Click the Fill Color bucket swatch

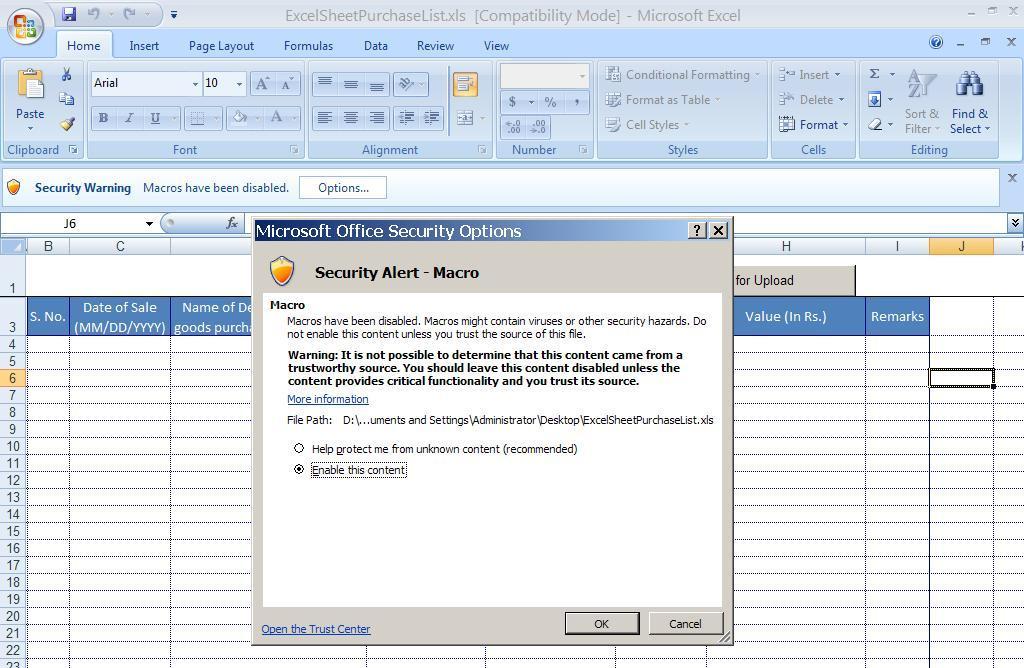point(240,118)
